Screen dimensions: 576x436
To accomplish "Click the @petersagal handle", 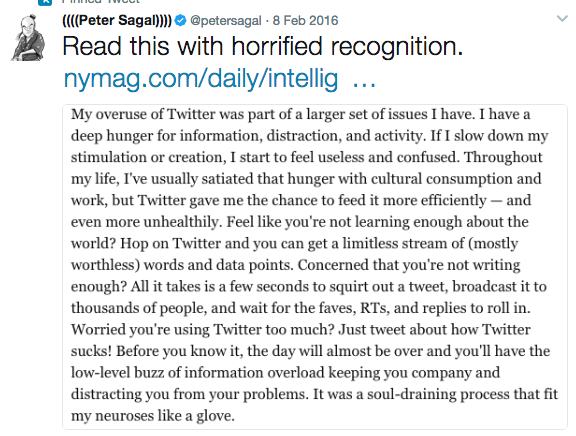I will 226,21.
